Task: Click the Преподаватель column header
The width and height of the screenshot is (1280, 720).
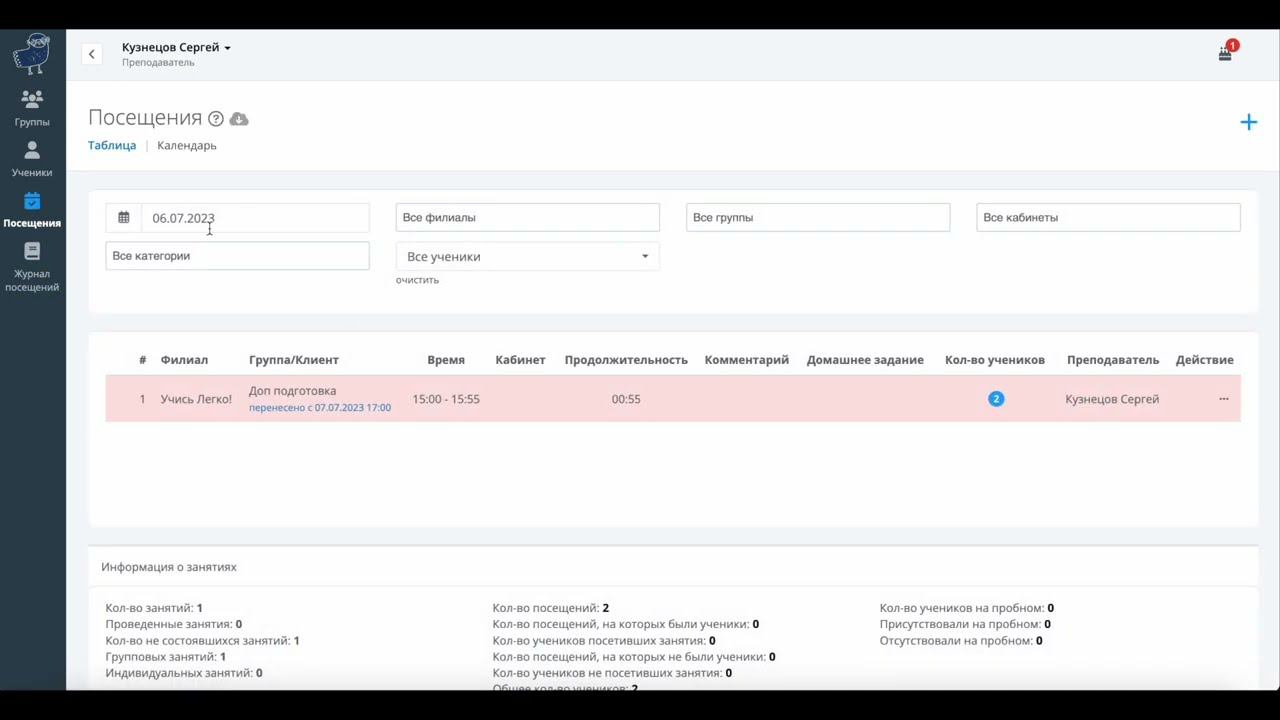Action: (1113, 360)
